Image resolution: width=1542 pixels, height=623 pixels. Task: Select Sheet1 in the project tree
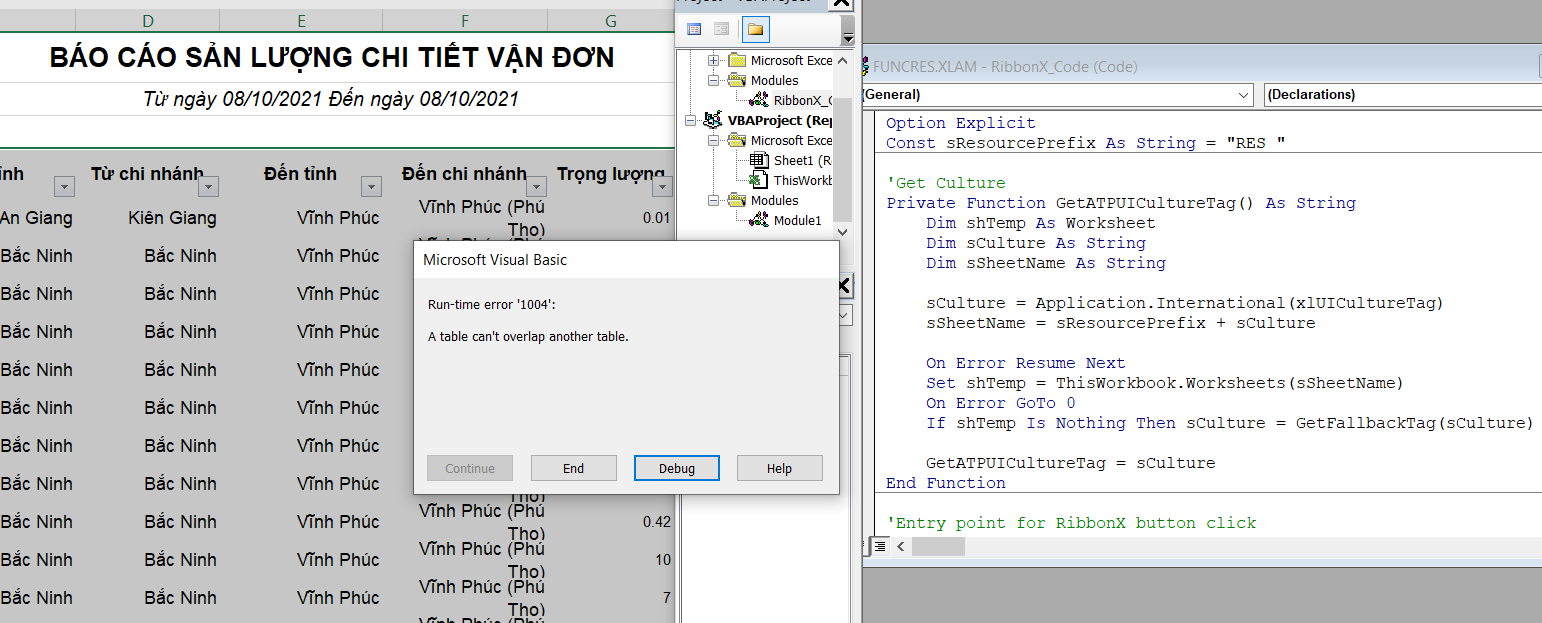tap(803, 160)
